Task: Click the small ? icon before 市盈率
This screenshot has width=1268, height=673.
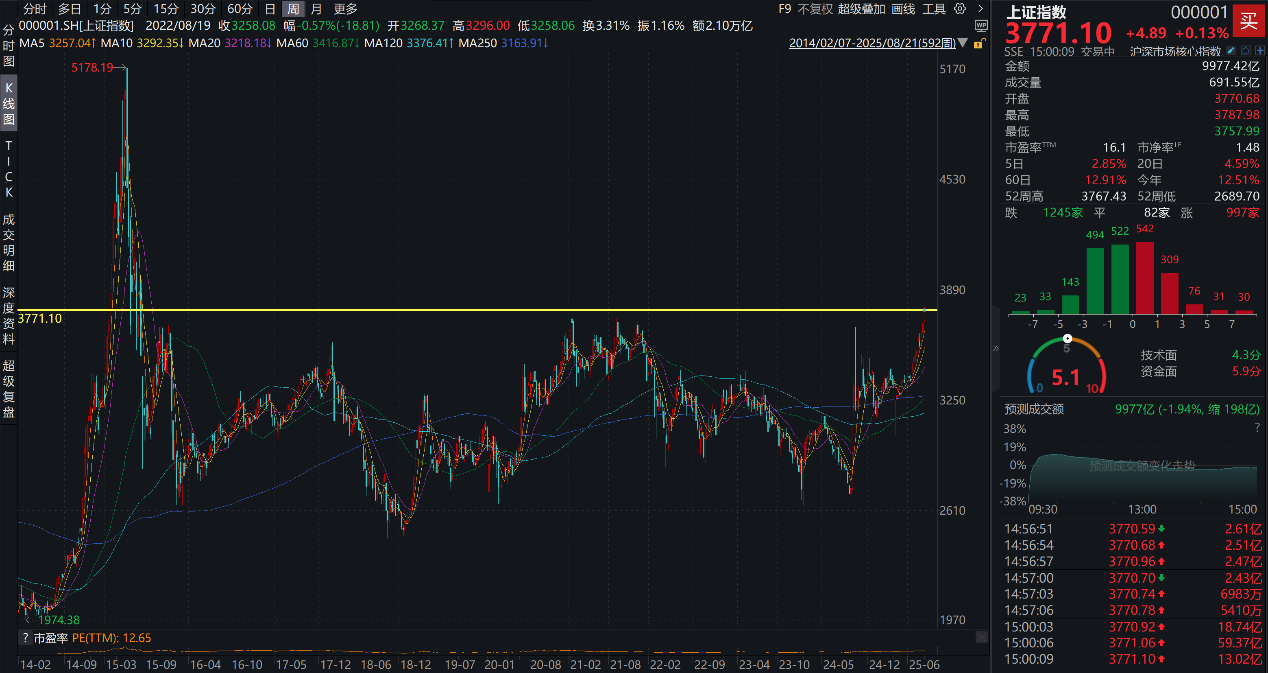Action: [x=25, y=637]
